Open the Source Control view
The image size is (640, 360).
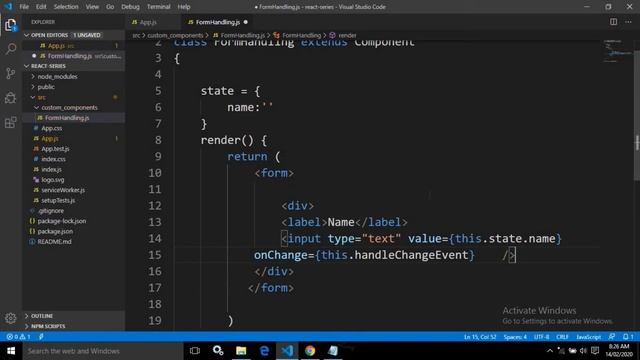coord(11,73)
